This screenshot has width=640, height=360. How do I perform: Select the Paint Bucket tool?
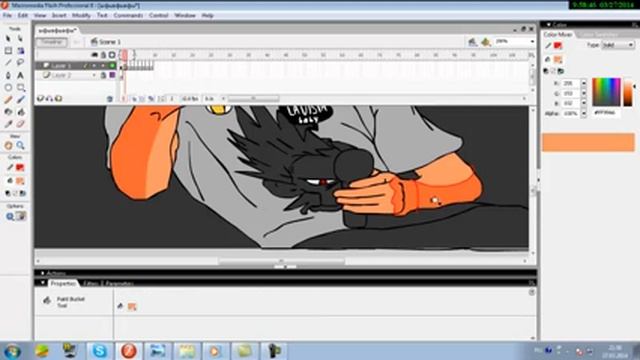[x=20, y=112]
